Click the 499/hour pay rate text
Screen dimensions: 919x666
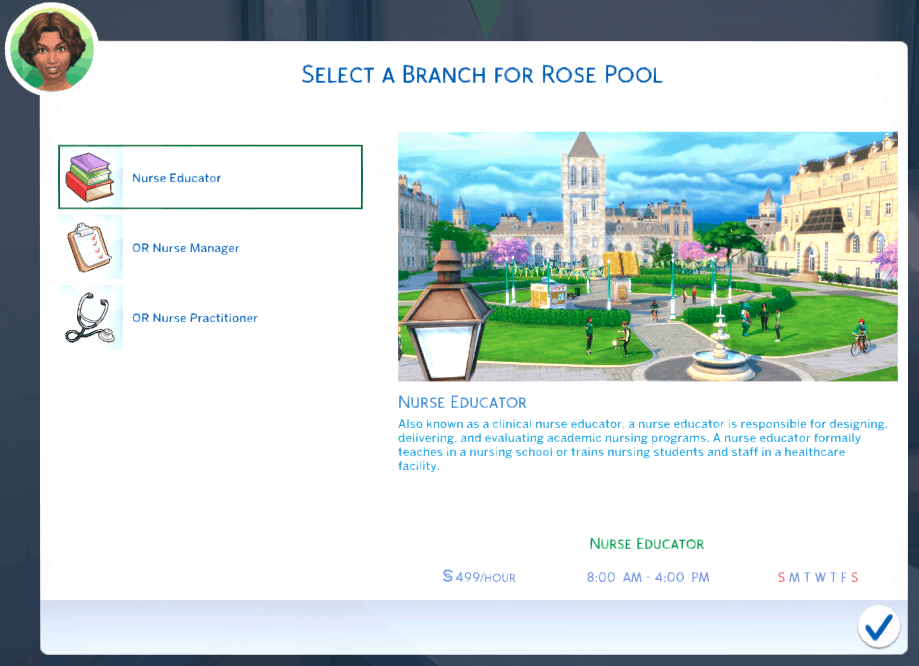(486, 577)
